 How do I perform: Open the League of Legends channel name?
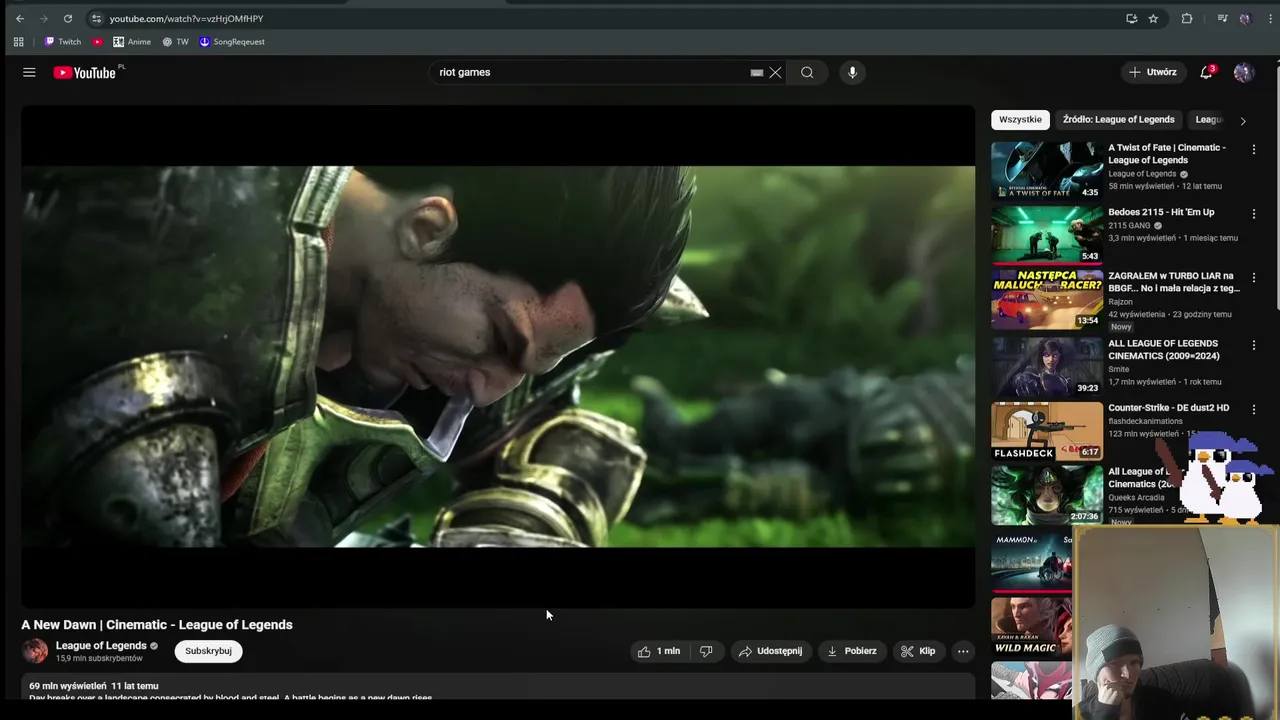[101, 646]
